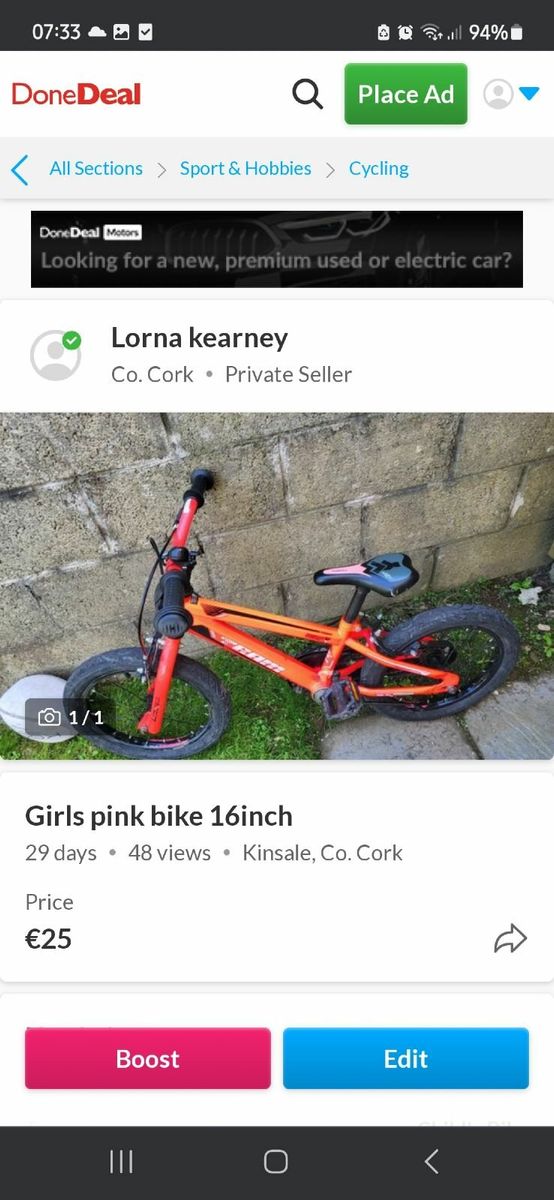The height and width of the screenshot is (1200, 554).
Task: Open the DoneDeal Motors banner ad
Action: [x=277, y=249]
